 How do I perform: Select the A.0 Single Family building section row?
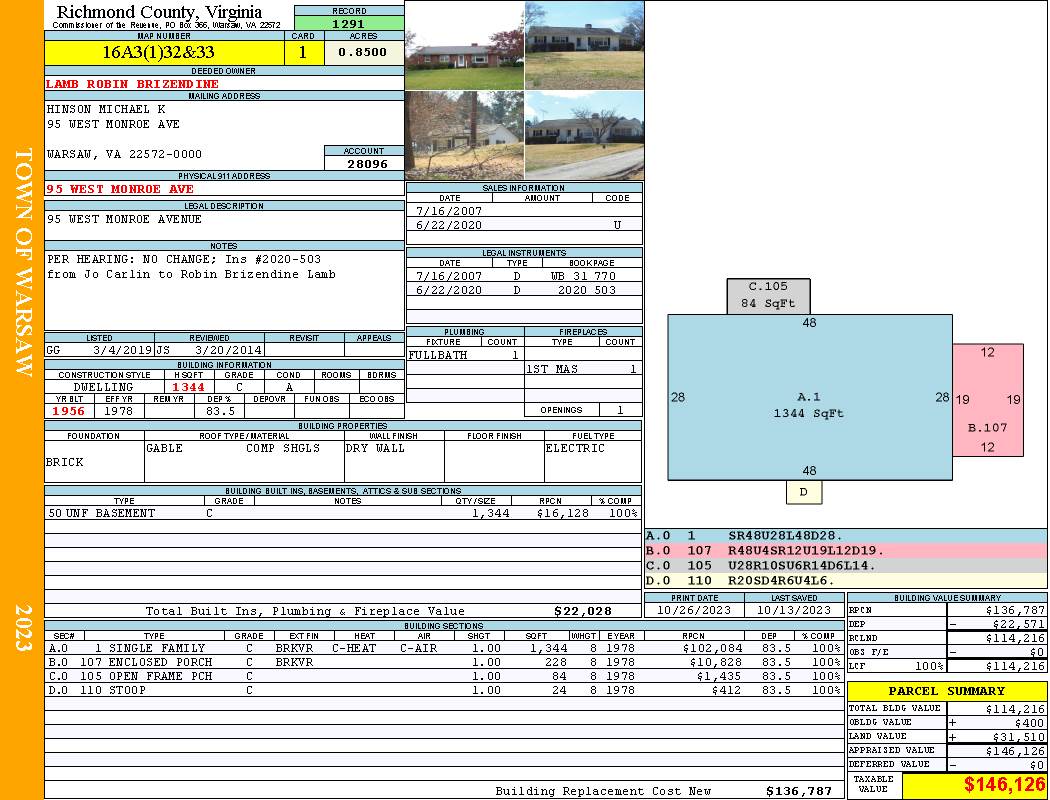pos(443,648)
